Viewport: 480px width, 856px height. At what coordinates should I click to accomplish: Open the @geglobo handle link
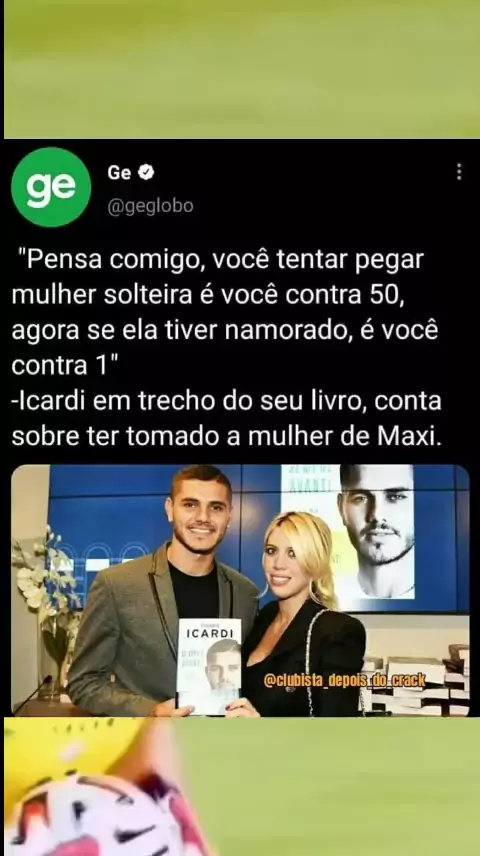(x=150, y=206)
